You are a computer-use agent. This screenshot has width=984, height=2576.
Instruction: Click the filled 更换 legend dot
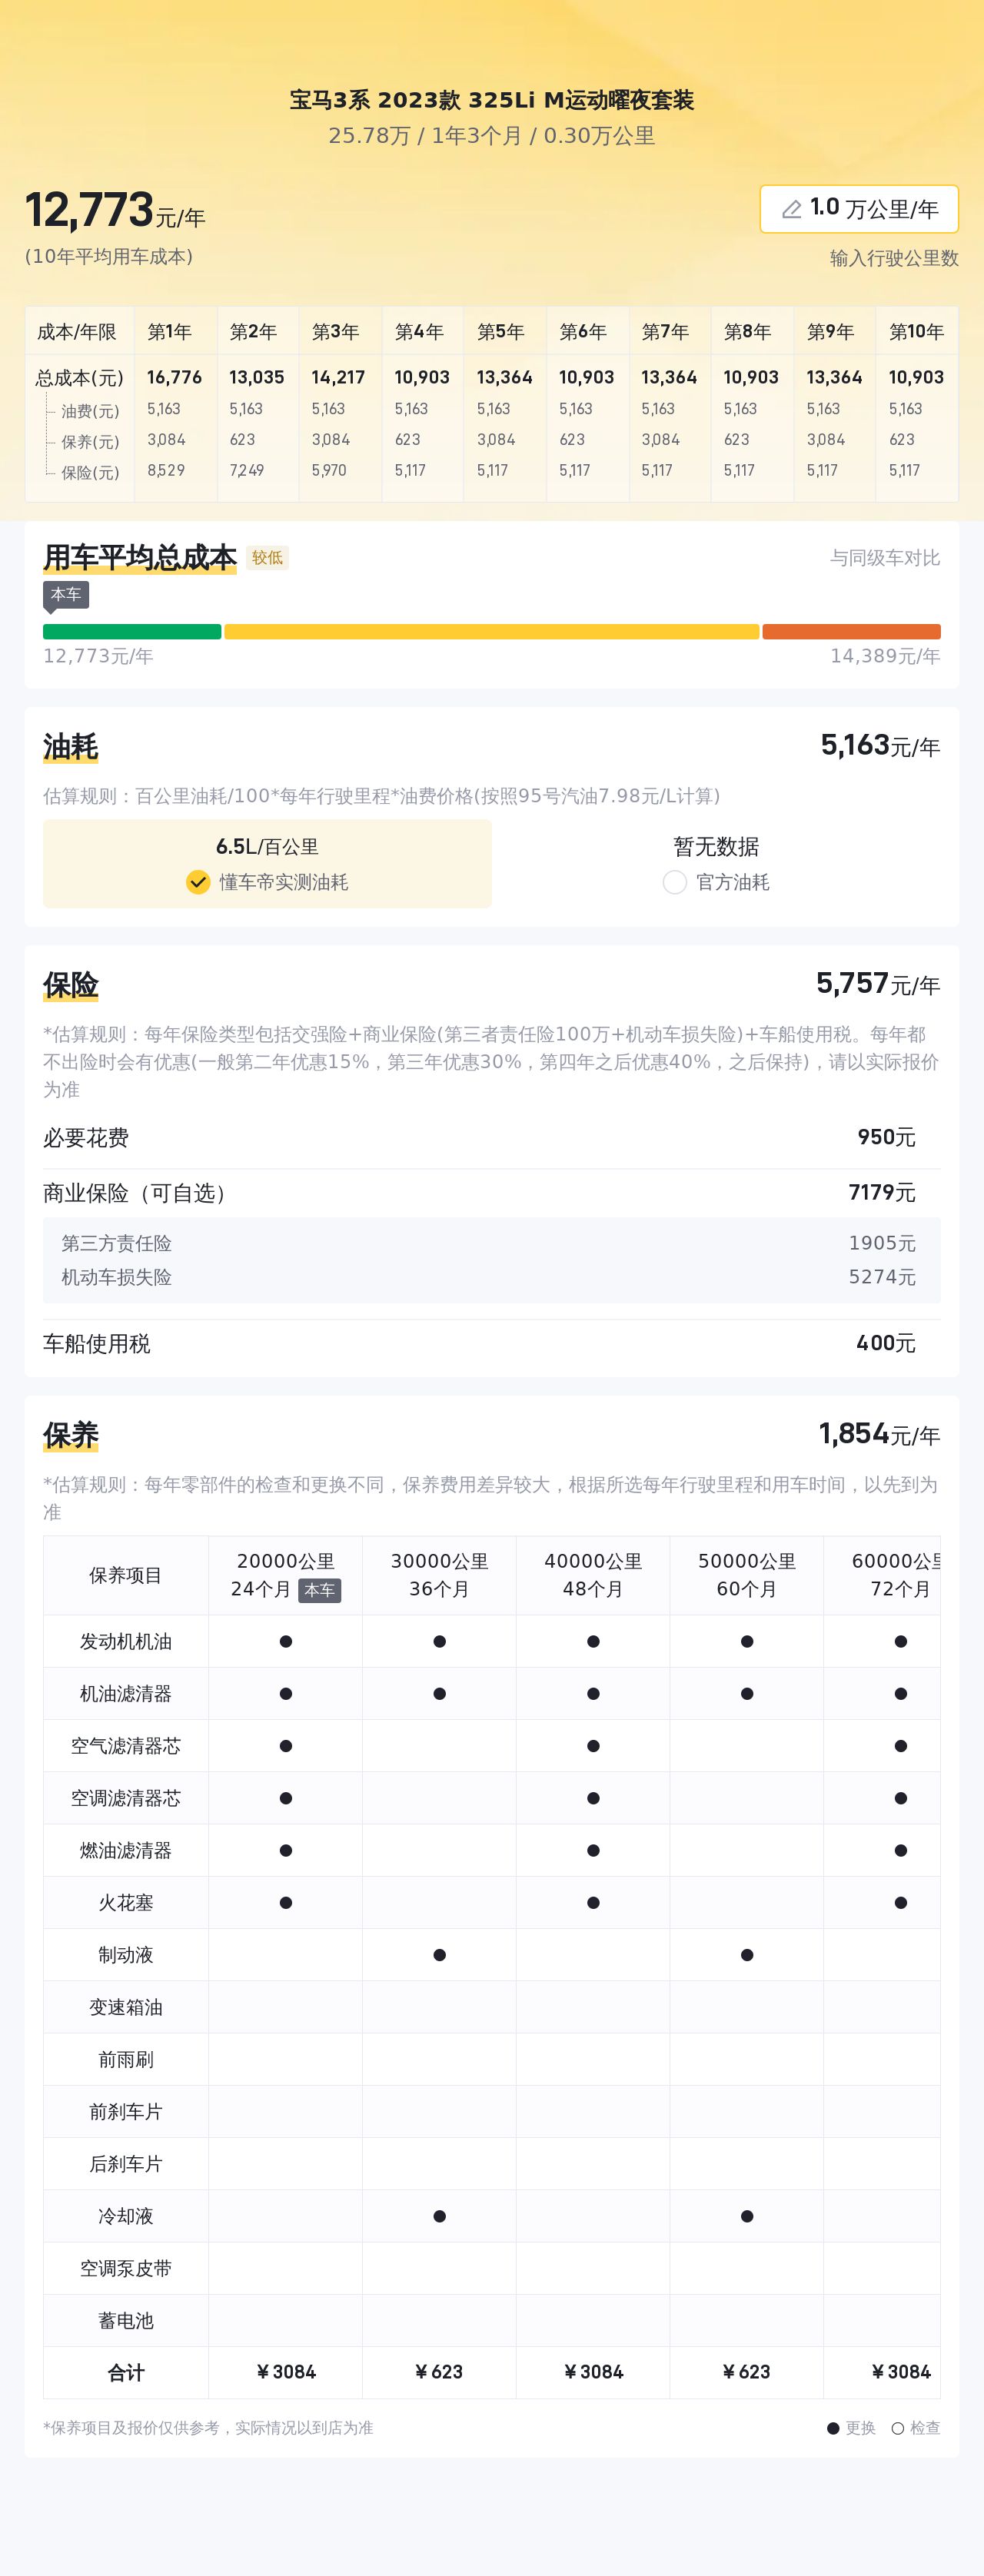833,2428
